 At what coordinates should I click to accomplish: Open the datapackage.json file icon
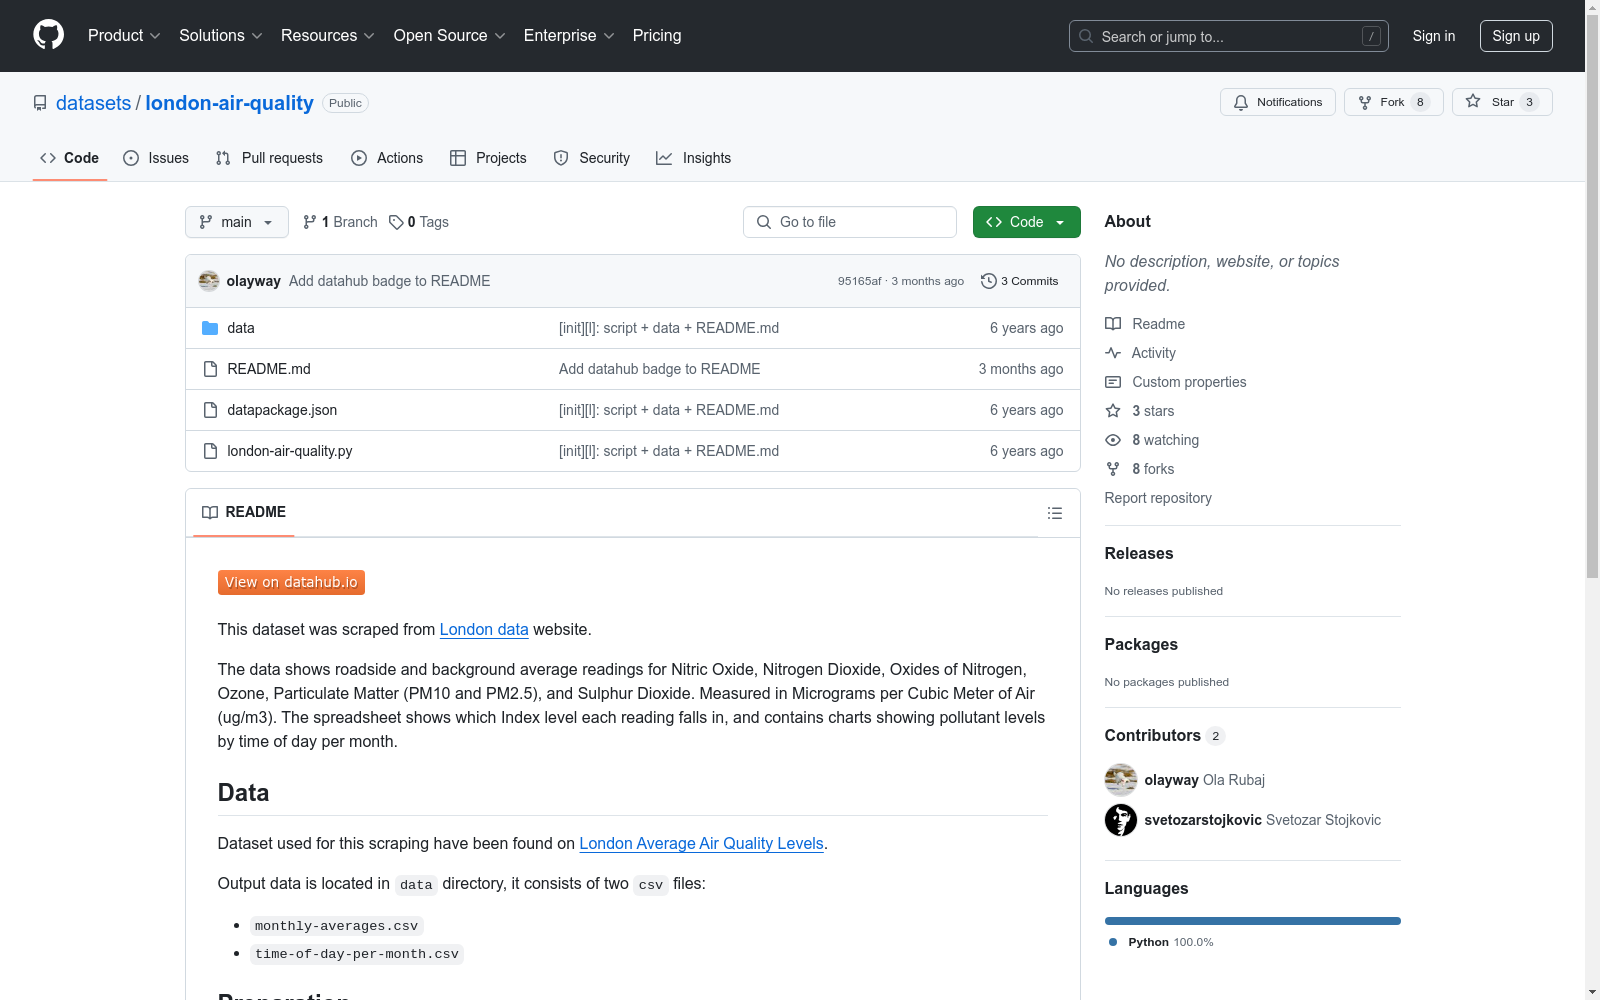(210, 410)
